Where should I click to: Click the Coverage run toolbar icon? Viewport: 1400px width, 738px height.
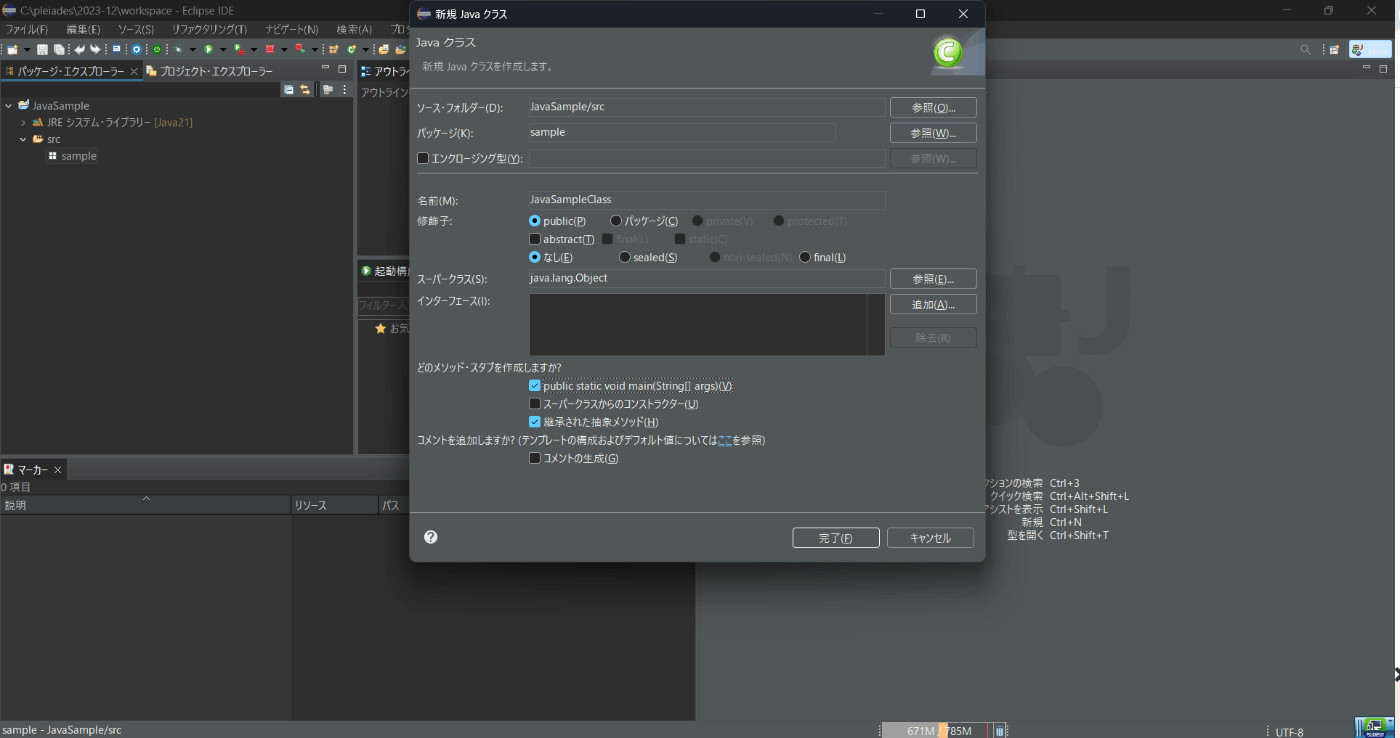239,49
